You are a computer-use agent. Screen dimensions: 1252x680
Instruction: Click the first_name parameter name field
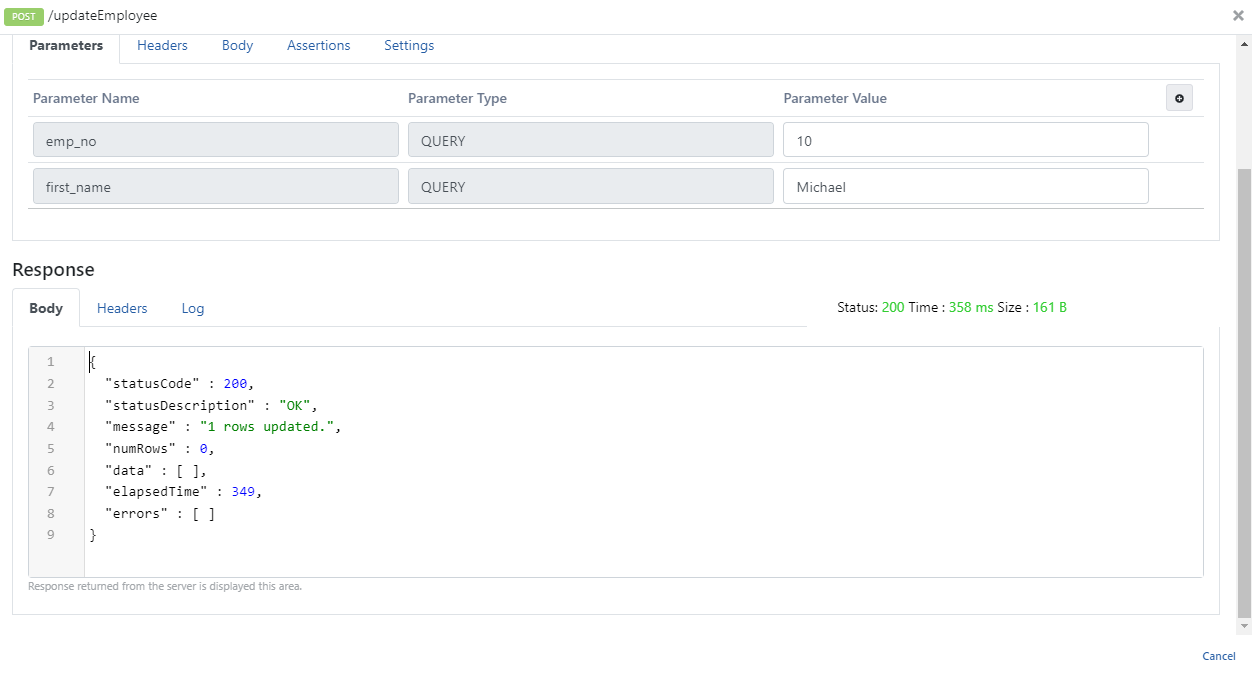click(x=215, y=186)
